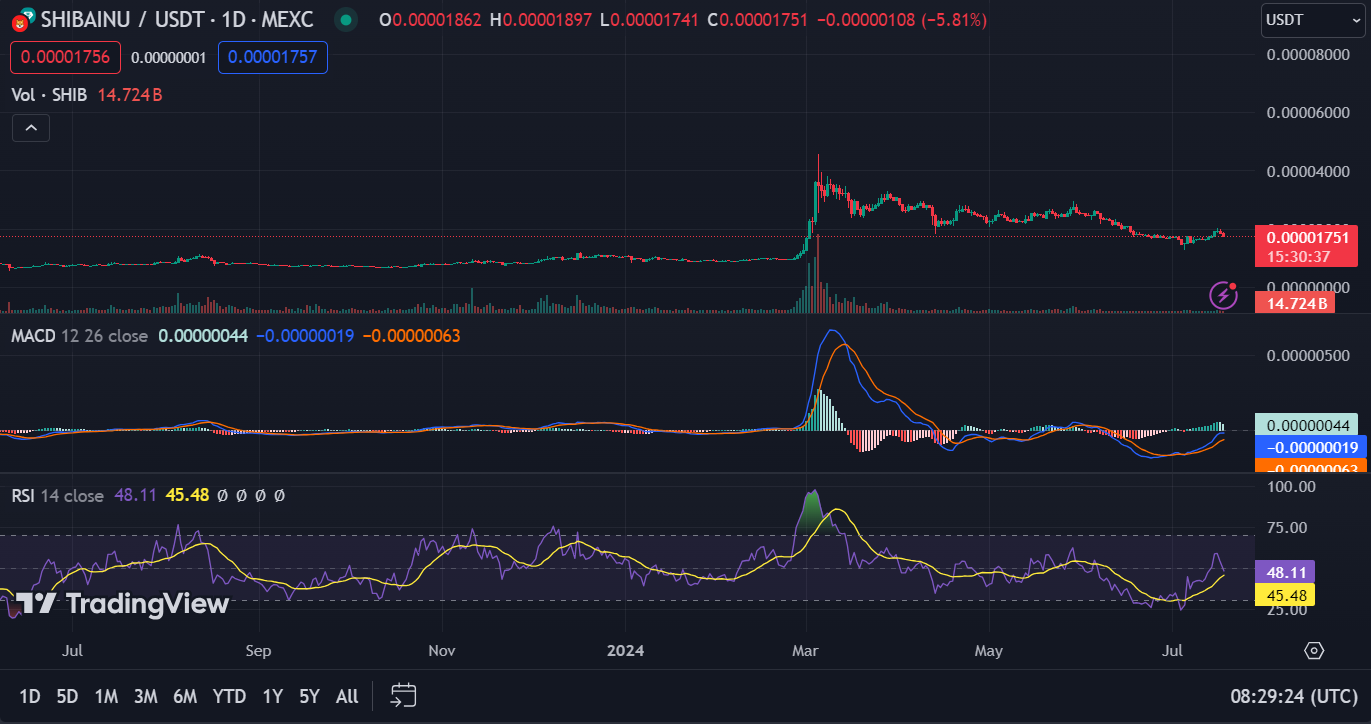
Task: Click the 08:29:24 (UTC) timezone clock
Action: [x=1294, y=696]
